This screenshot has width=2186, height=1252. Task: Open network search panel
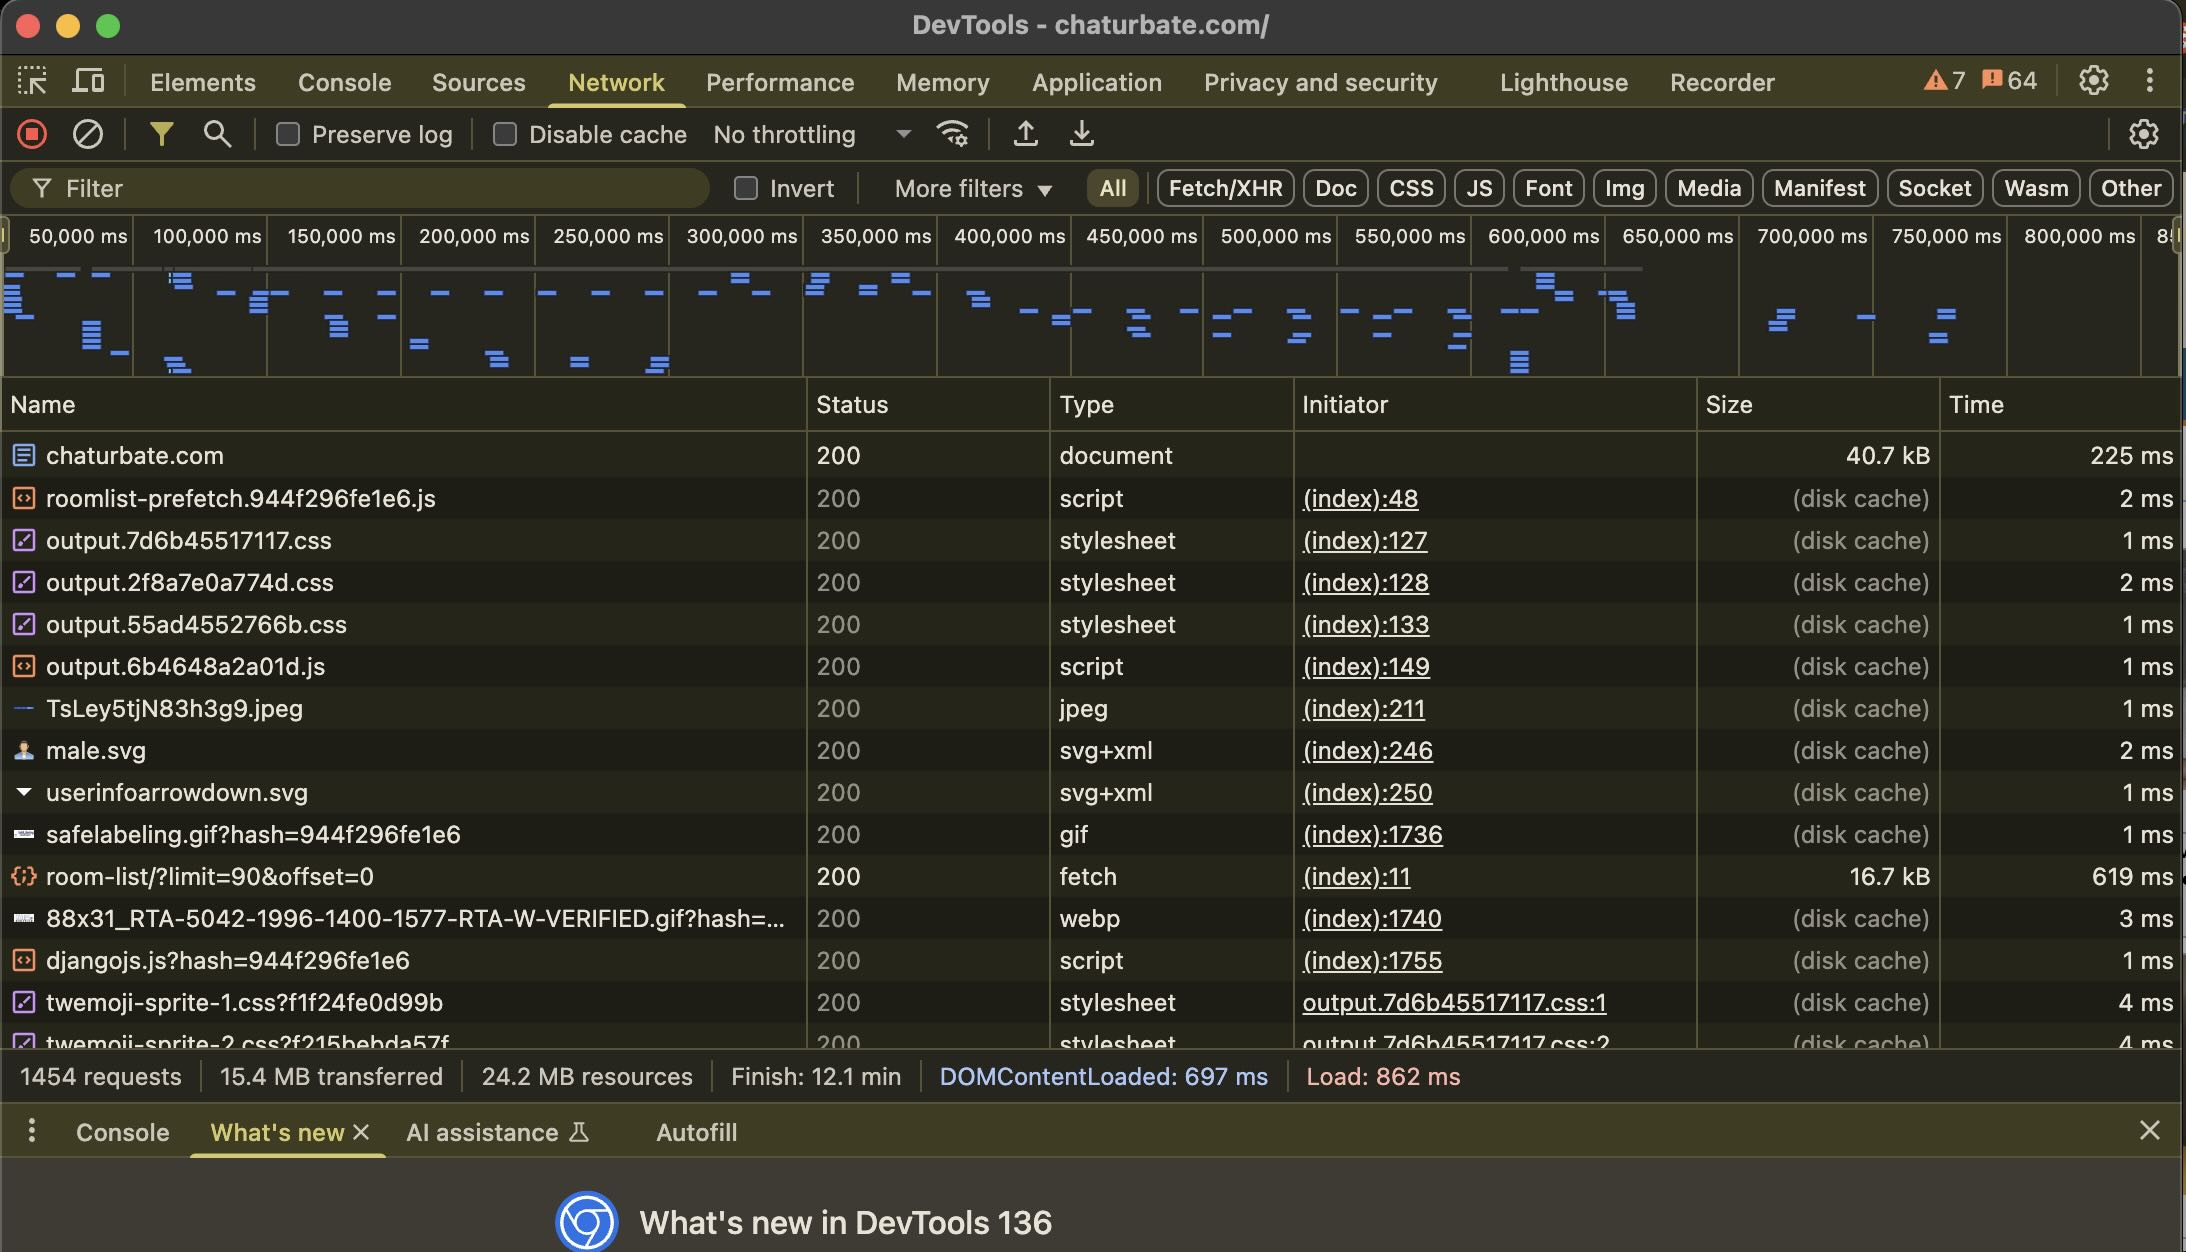pyautogui.click(x=217, y=133)
